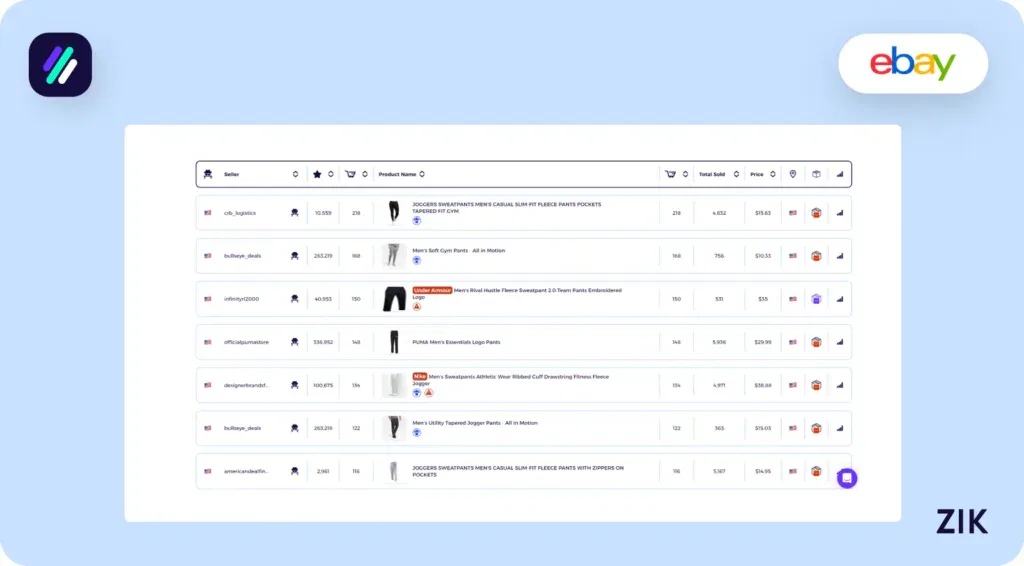Open seller bullseye_deals for Soft Gym Pants
This screenshot has width=1024, height=566.
[242, 256]
